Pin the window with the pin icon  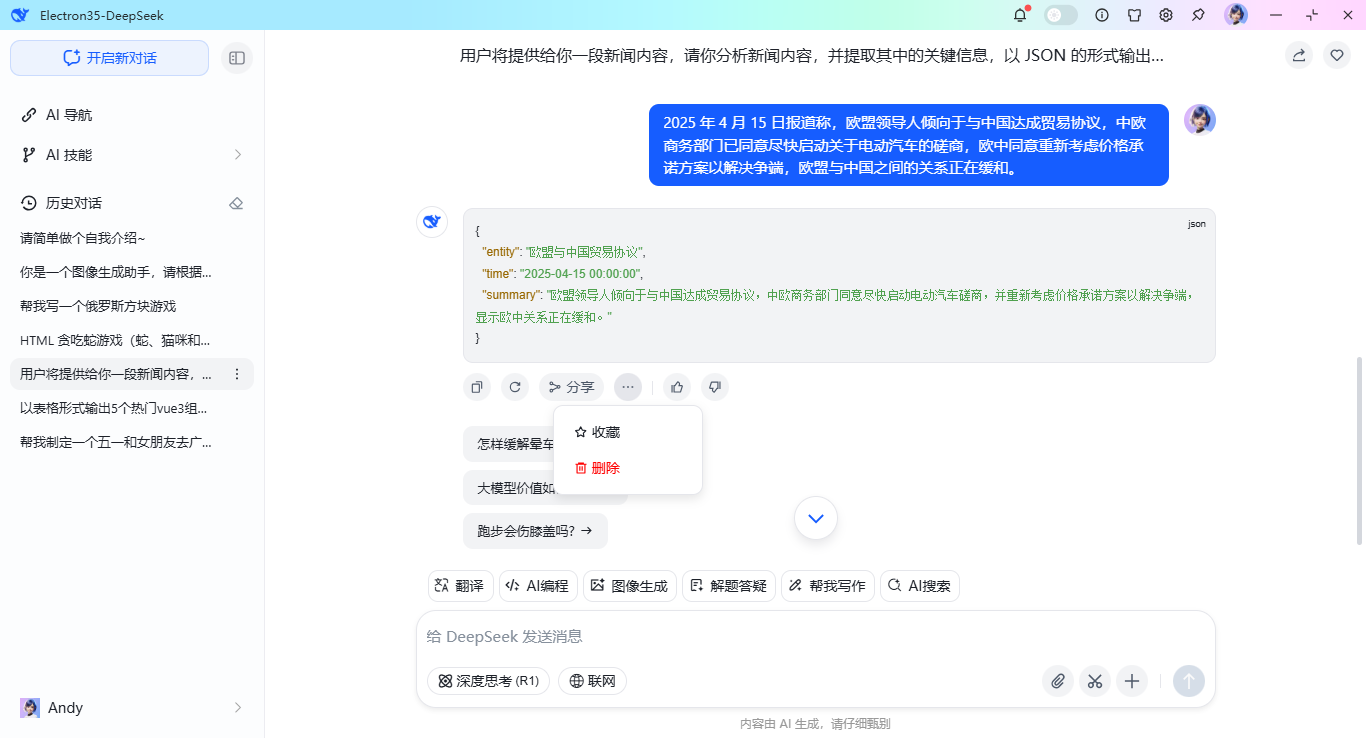click(1197, 15)
